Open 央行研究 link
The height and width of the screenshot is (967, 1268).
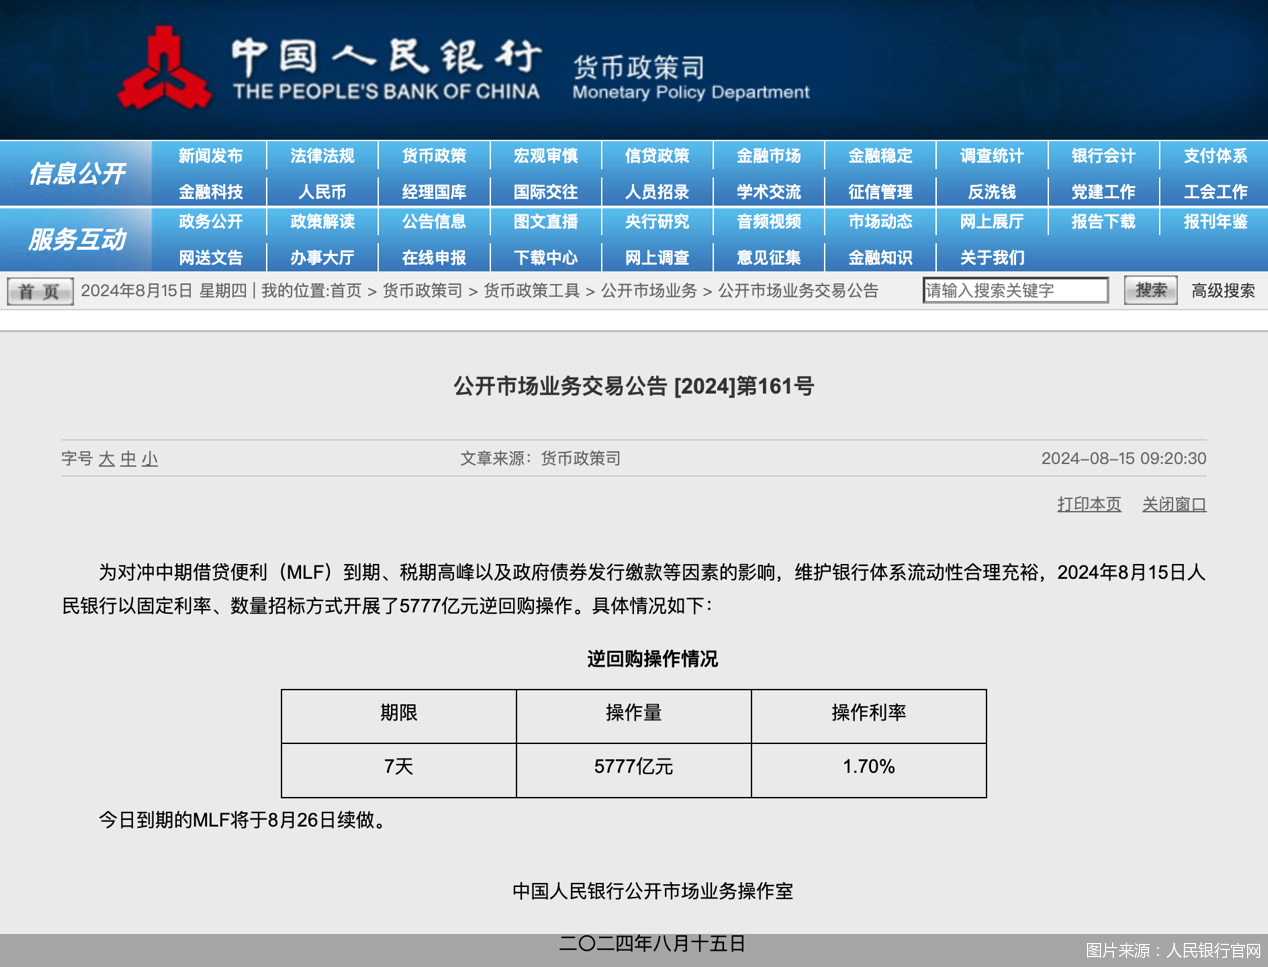[657, 222]
